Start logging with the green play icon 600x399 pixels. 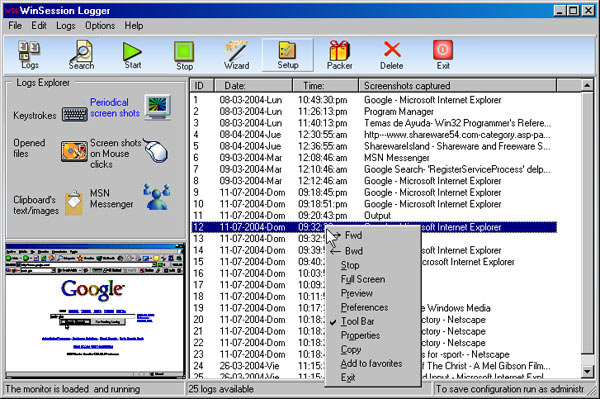[132, 55]
